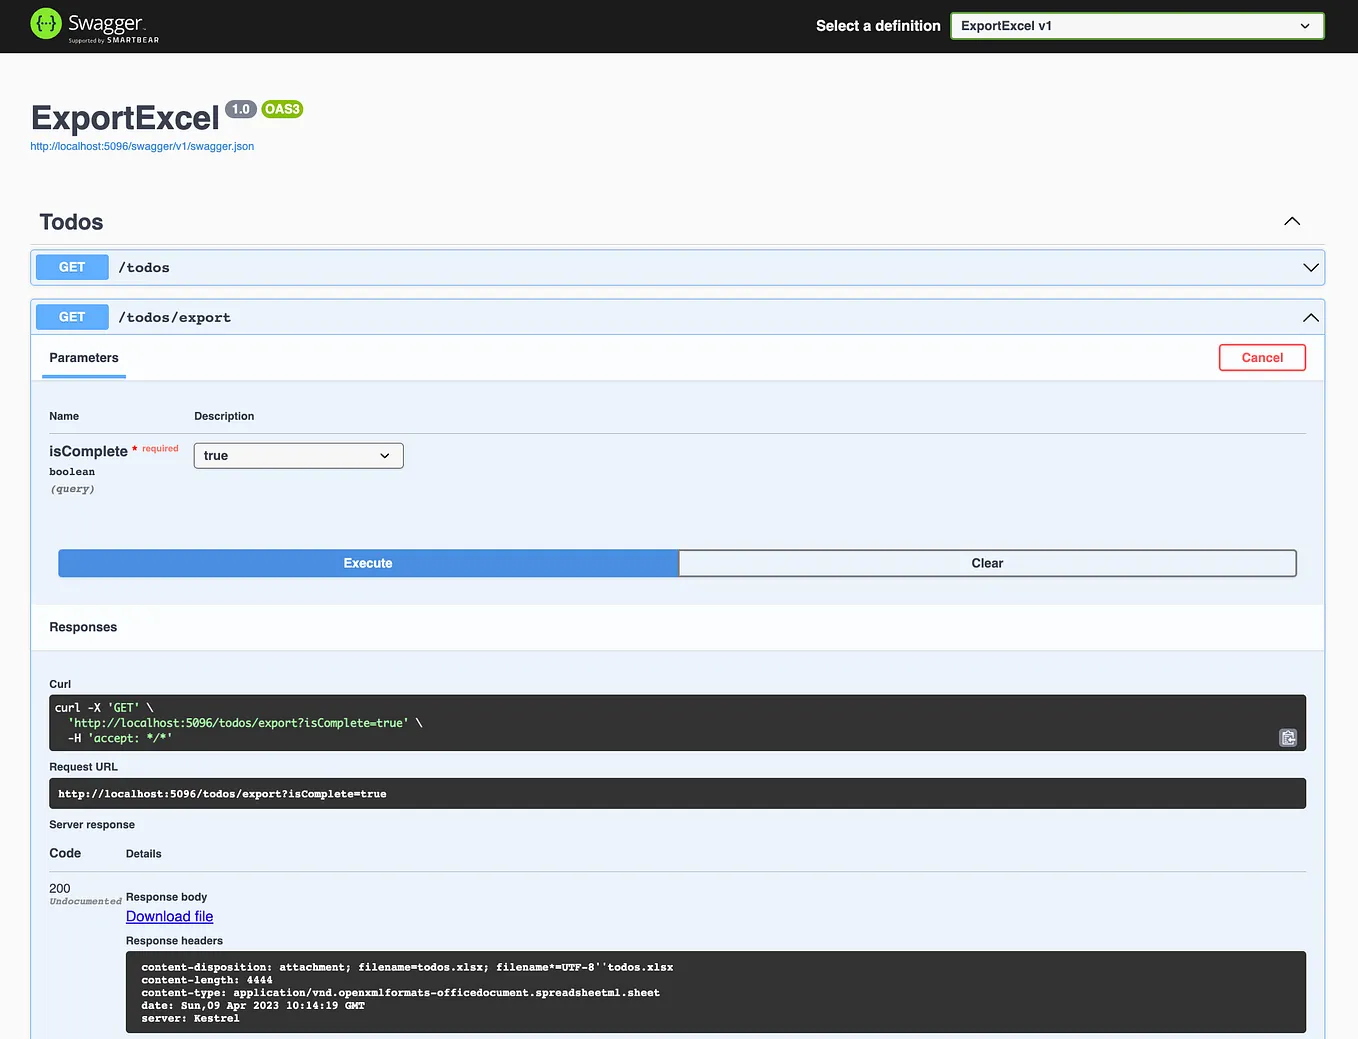Download the exported todos.xlsx file
The width and height of the screenshot is (1358, 1039).
(x=169, y=916)
